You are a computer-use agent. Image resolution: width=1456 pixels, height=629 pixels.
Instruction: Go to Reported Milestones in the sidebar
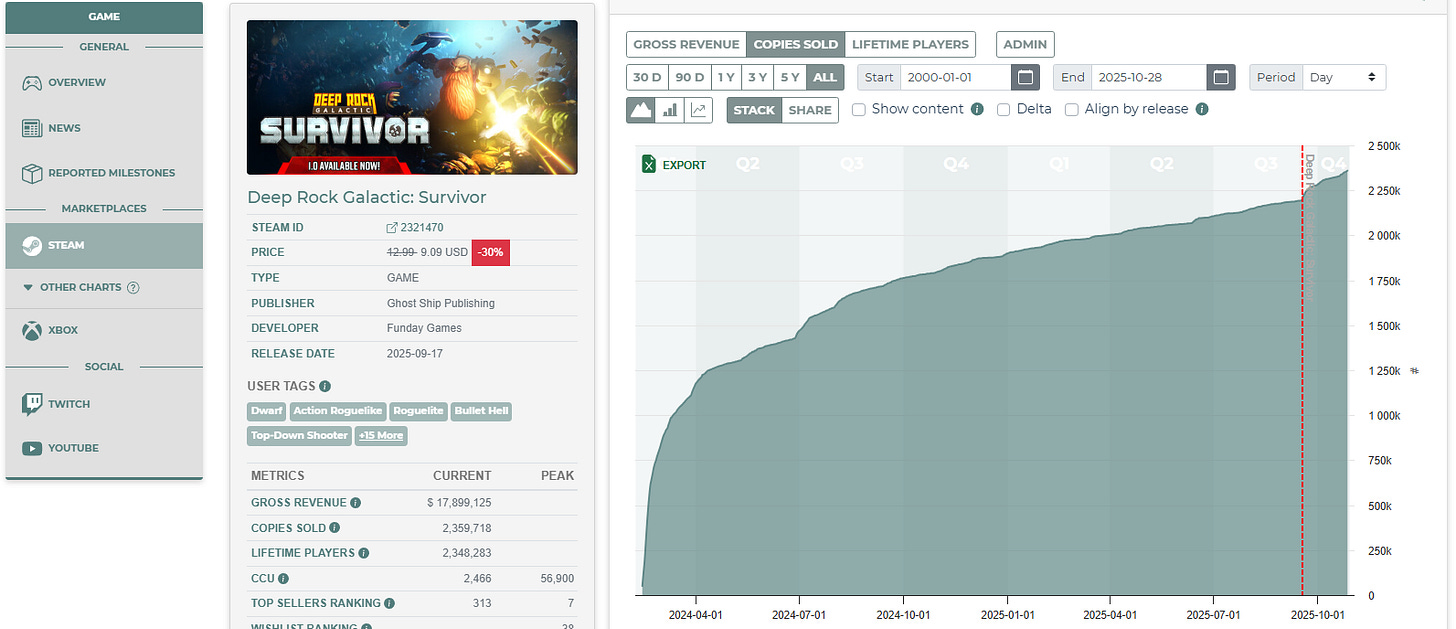103,173
